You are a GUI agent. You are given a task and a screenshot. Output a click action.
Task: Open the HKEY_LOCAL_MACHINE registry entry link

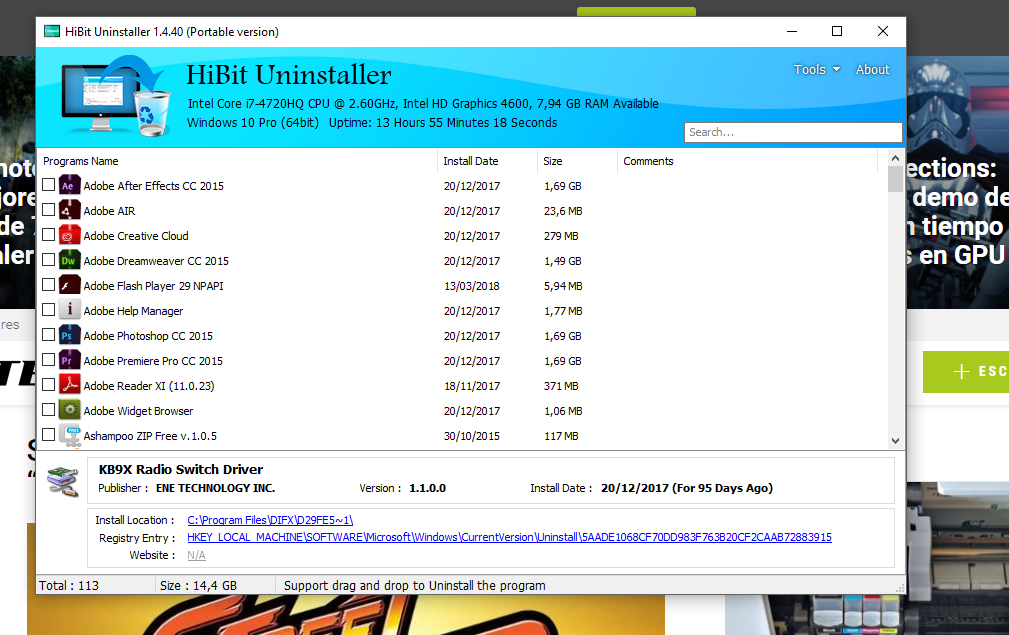click(x=509, y=537)
